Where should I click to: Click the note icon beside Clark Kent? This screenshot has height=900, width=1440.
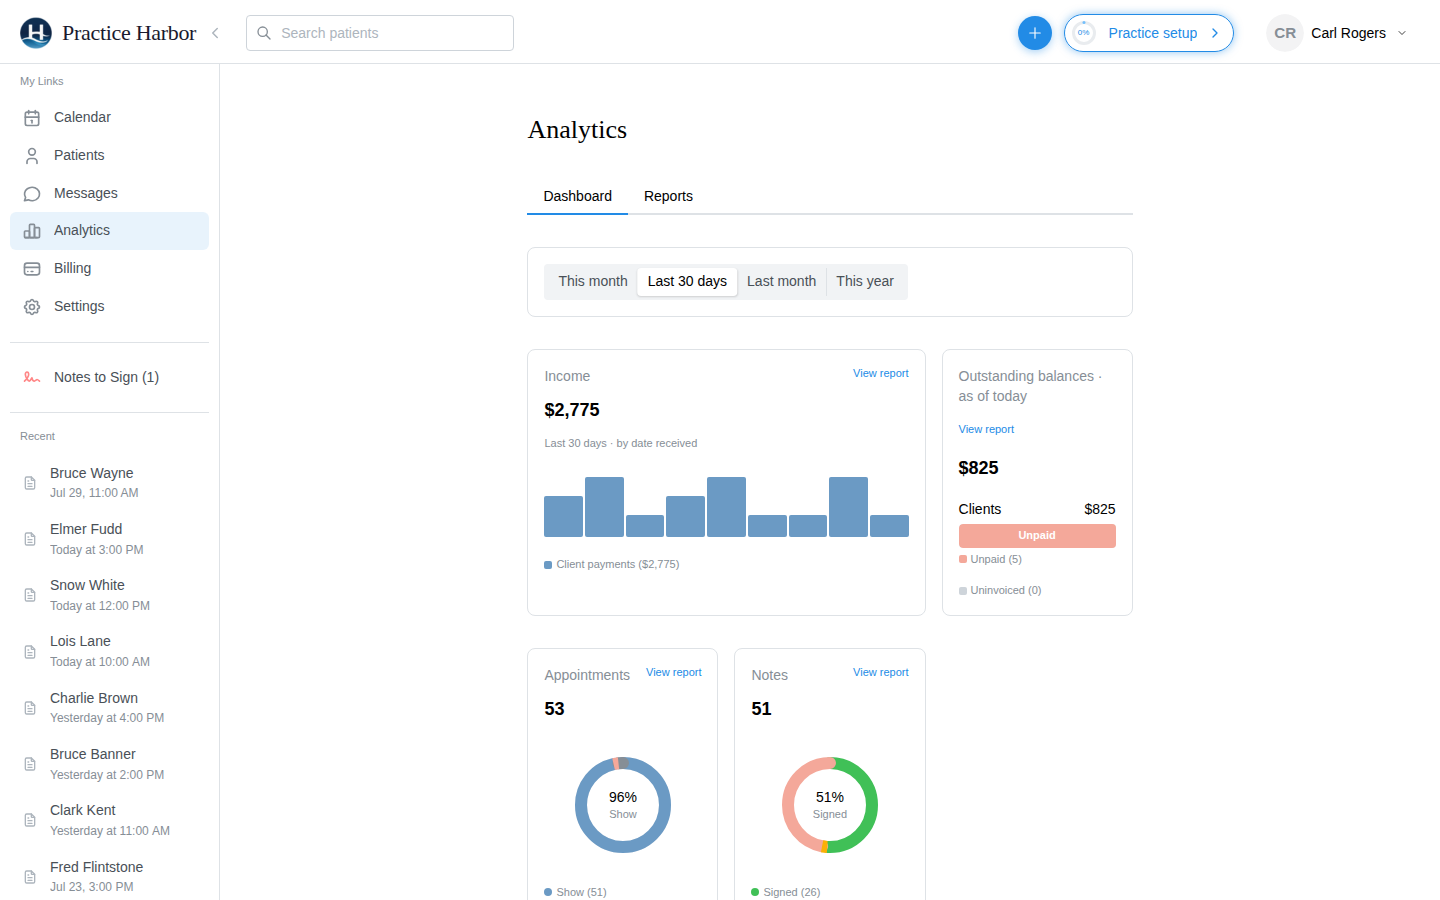pyautogui.click(x=30, y=820)
